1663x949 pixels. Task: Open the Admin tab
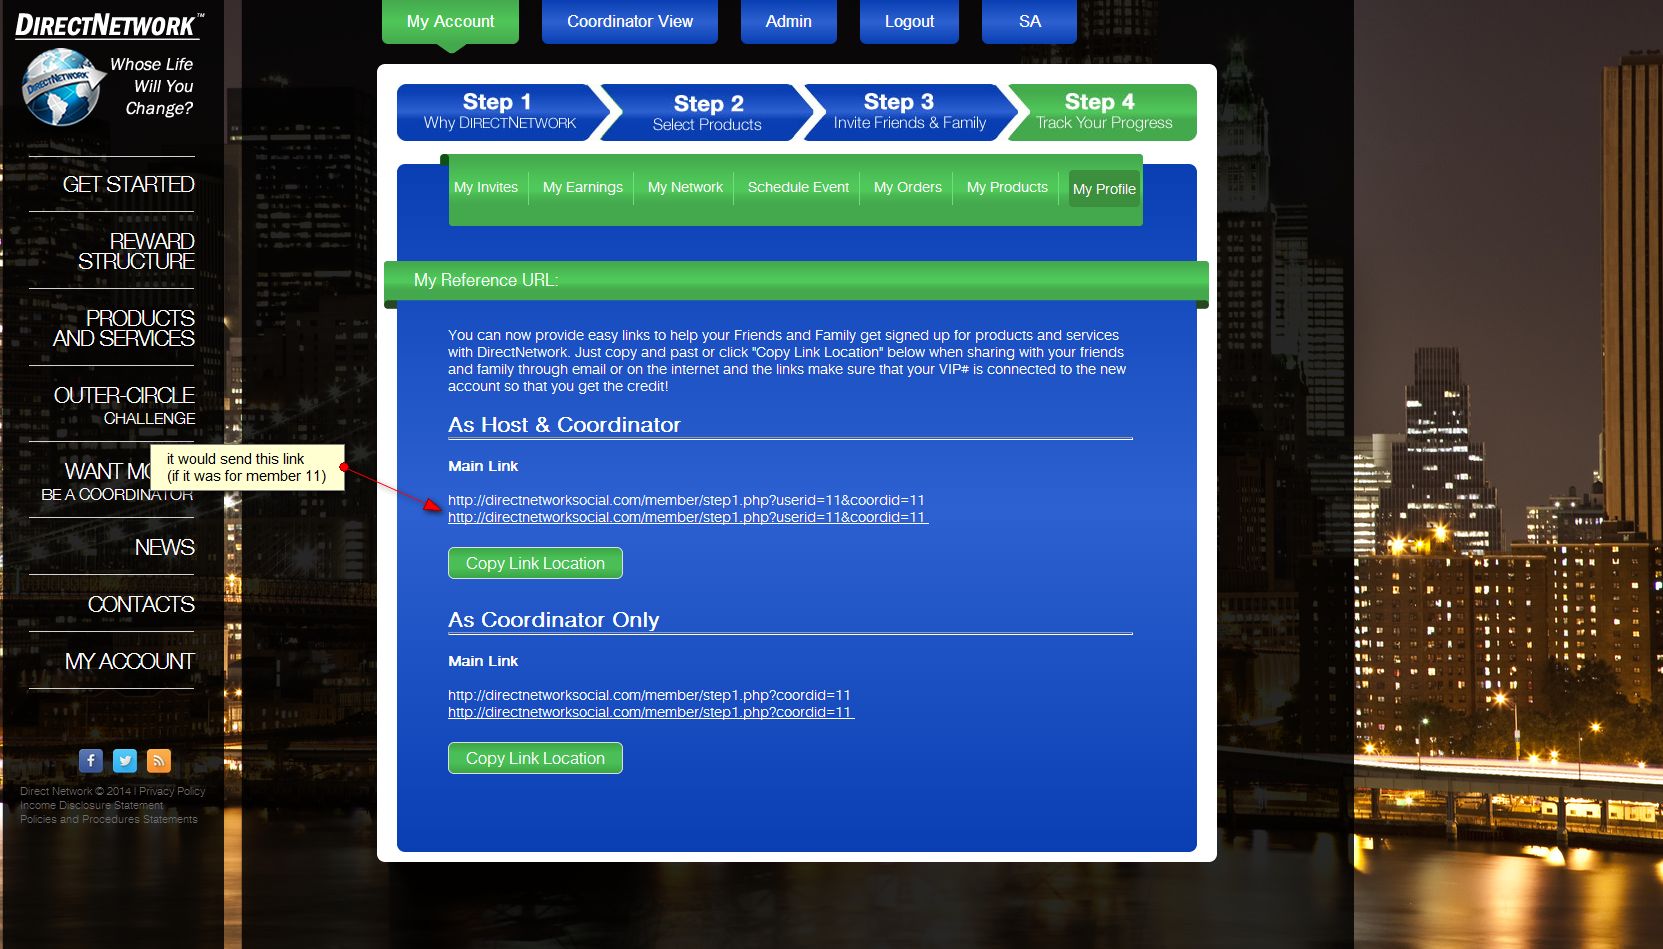point(789,21)
